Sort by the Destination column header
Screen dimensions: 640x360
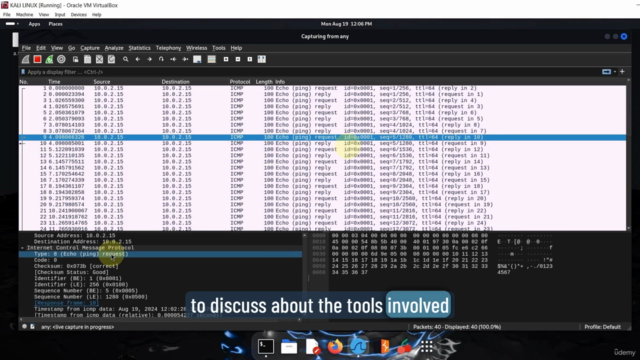coord(176,82)
